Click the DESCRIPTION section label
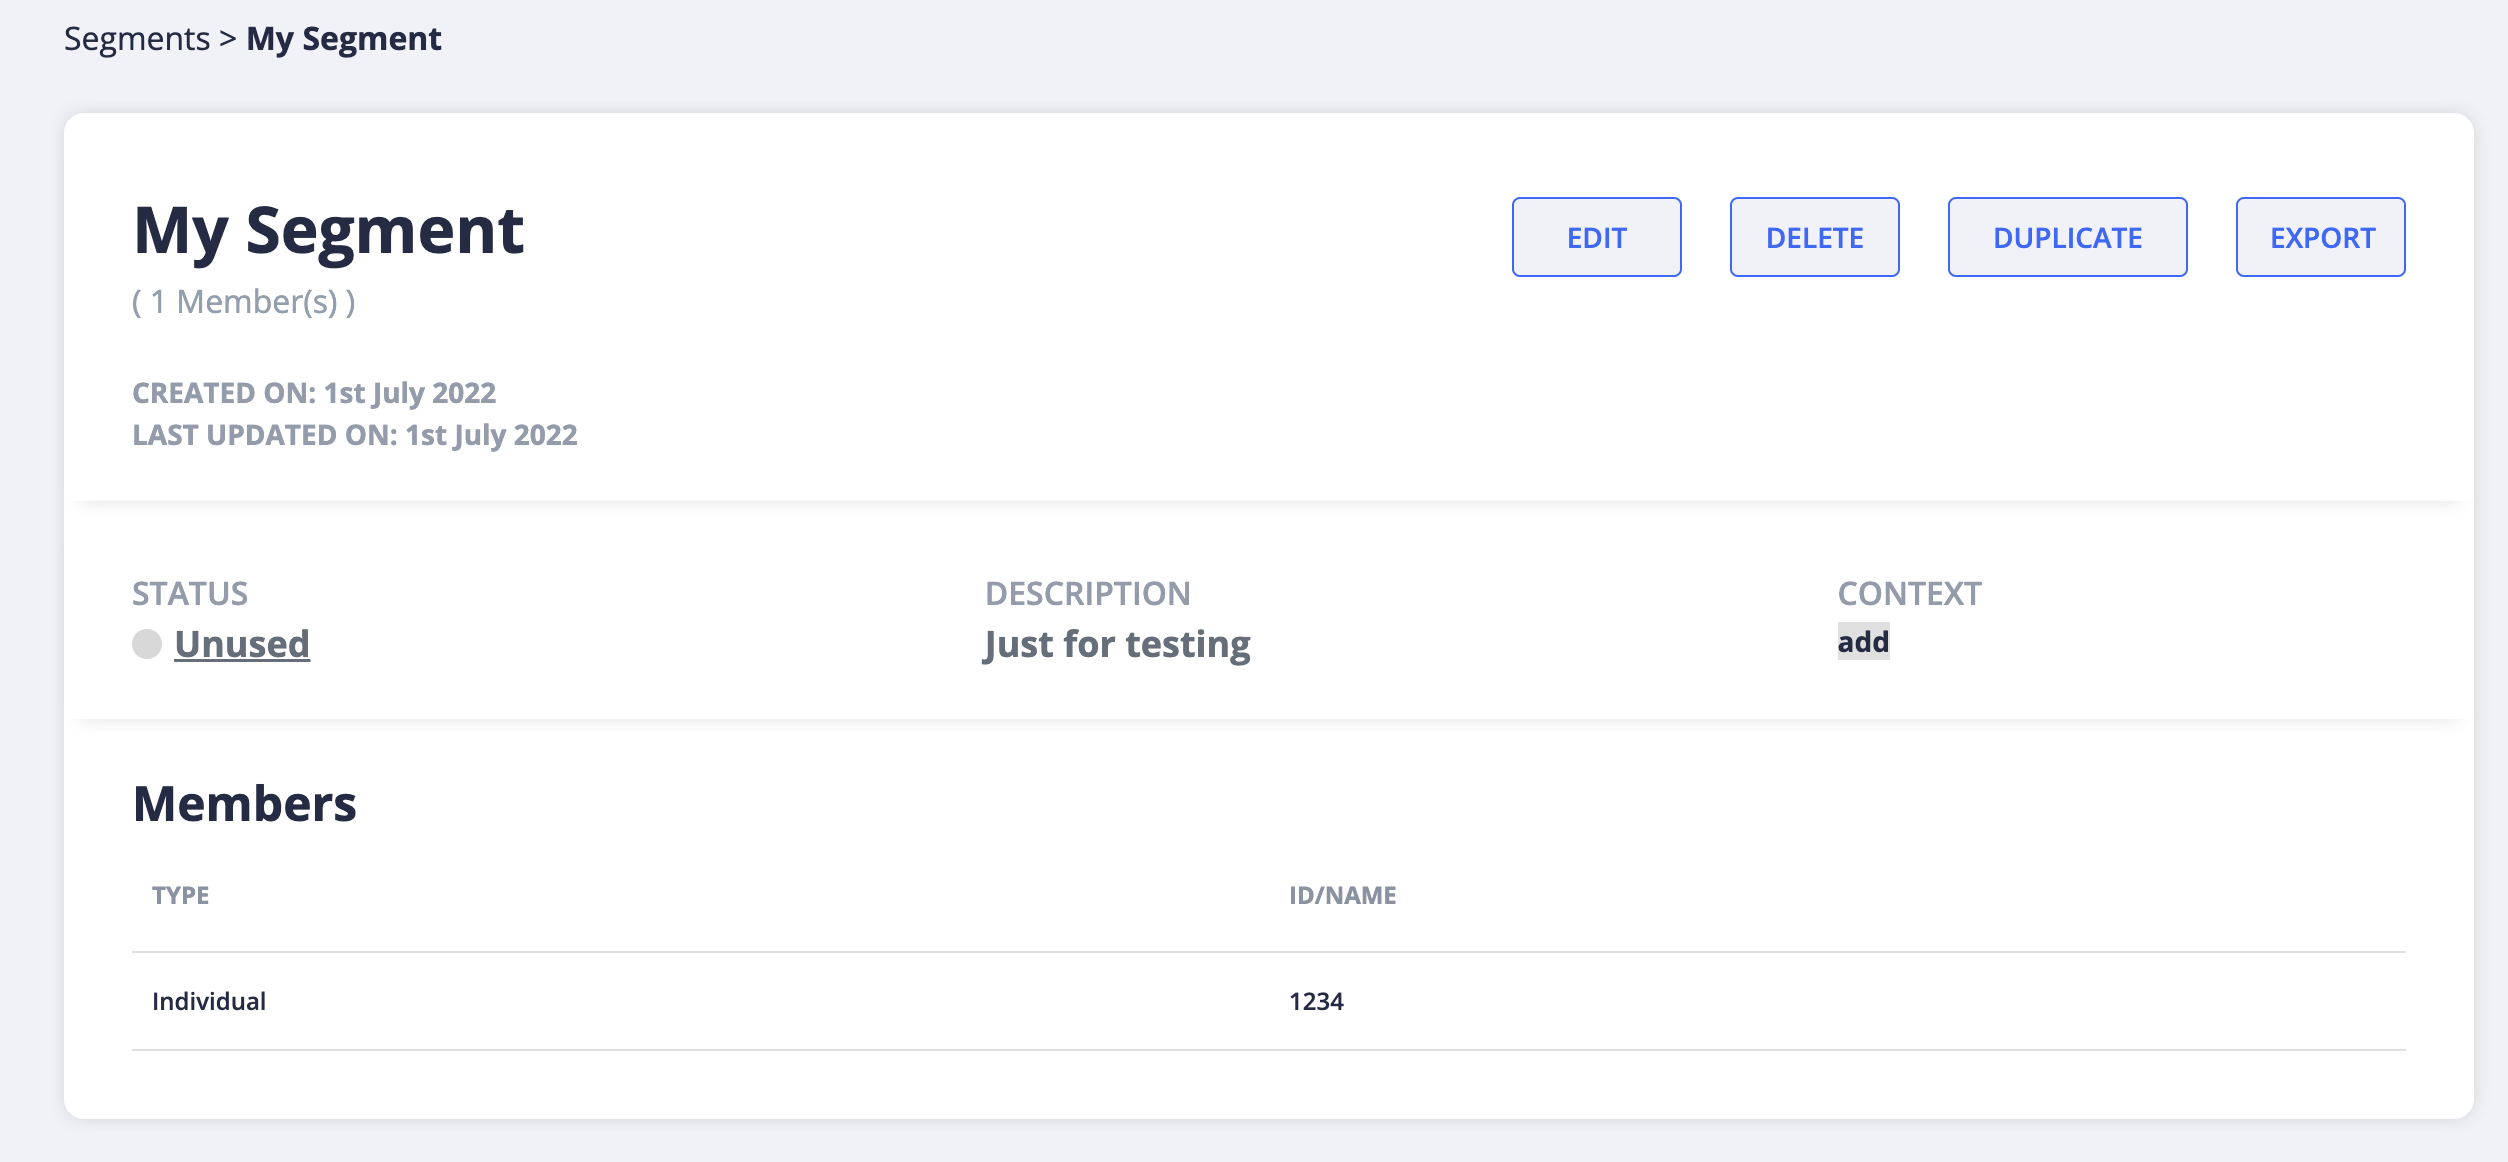 1088,592
